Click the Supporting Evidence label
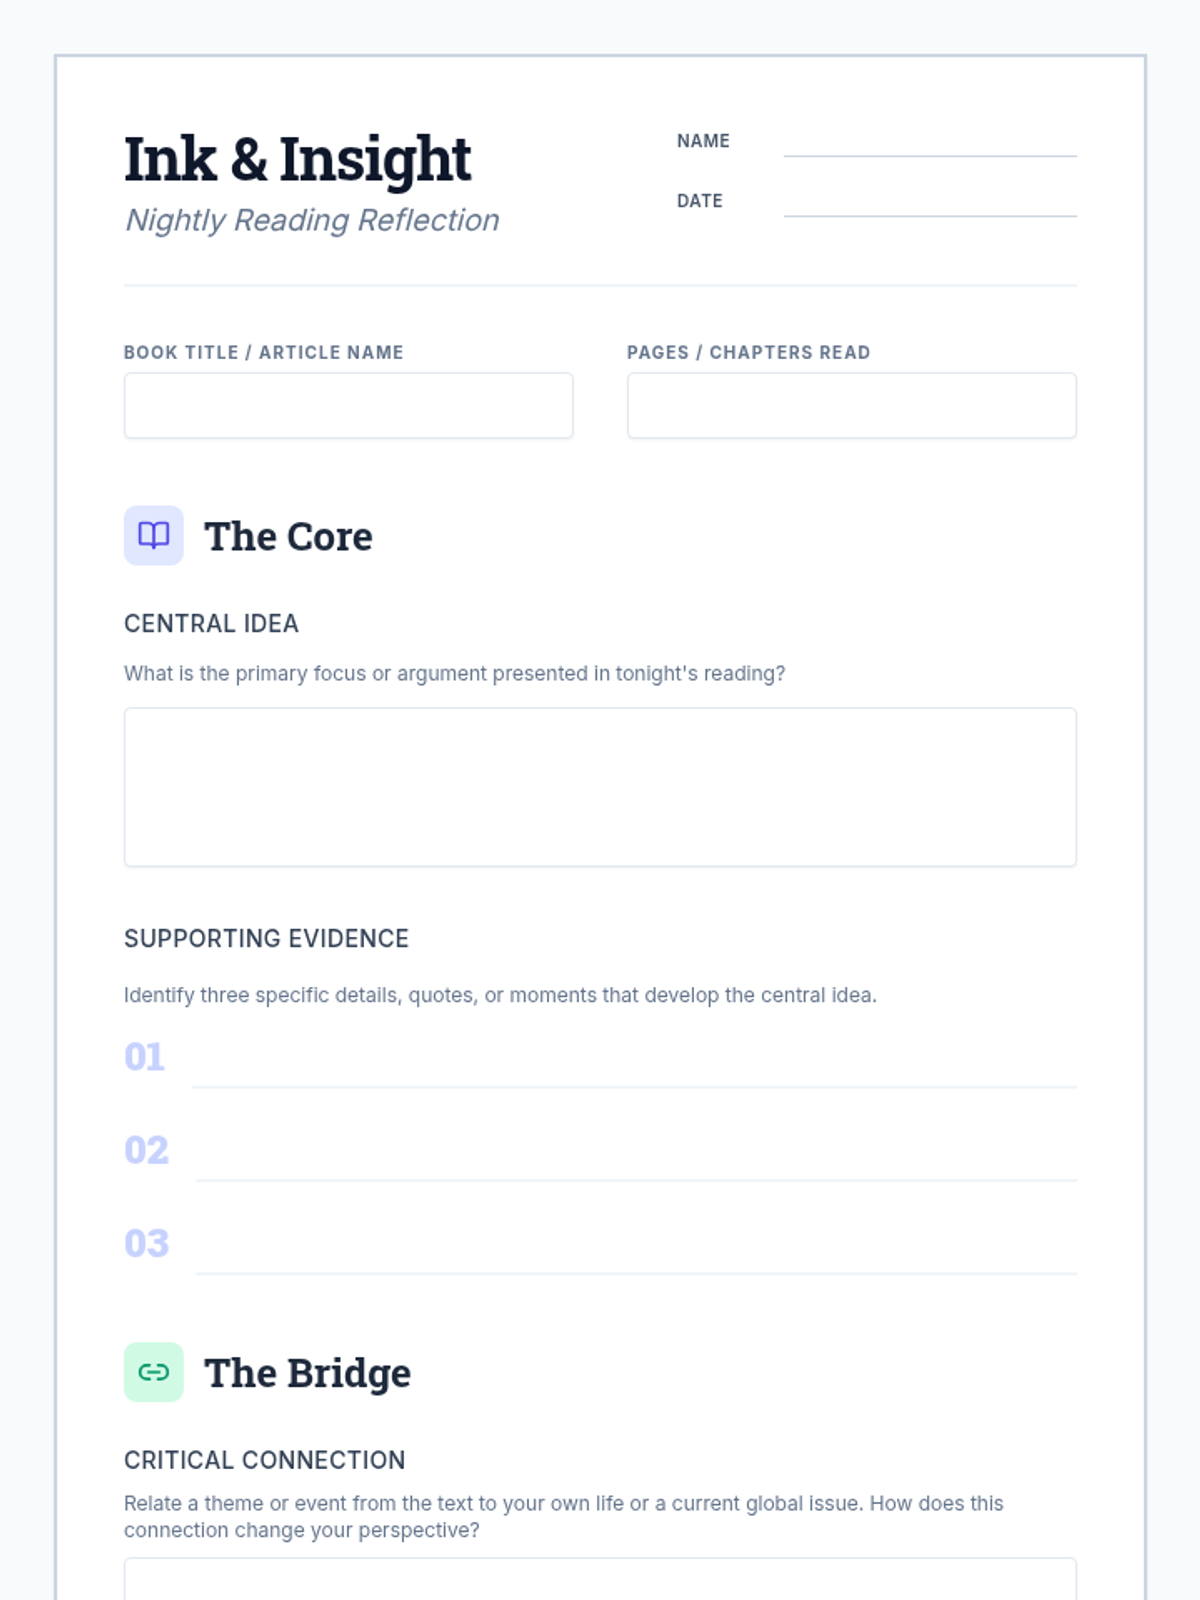This screenshot has width=1200, height=1600. coord(266,938)
